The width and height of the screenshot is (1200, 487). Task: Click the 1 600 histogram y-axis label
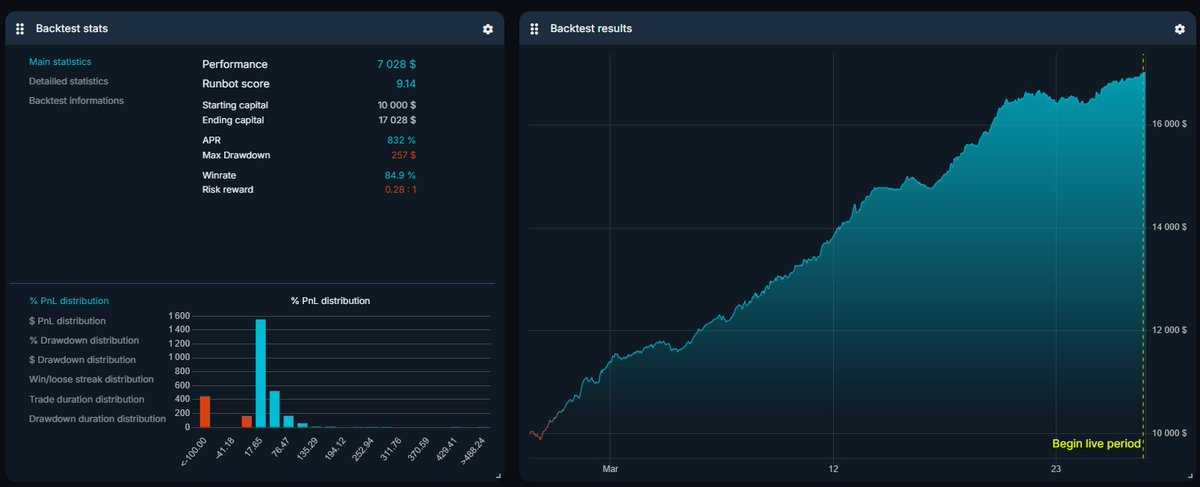179,316
